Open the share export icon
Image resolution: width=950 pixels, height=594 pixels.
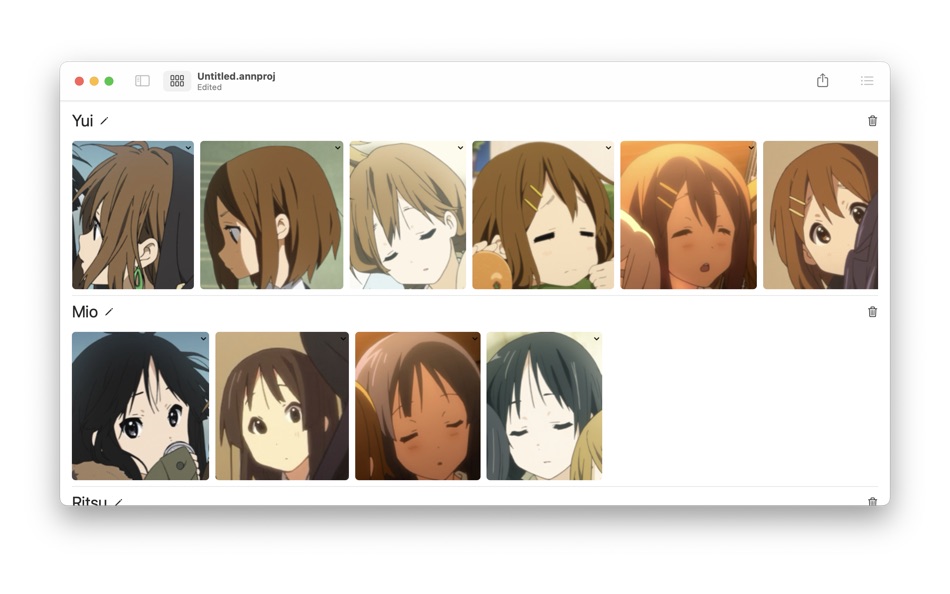click(x=822, y=81)
